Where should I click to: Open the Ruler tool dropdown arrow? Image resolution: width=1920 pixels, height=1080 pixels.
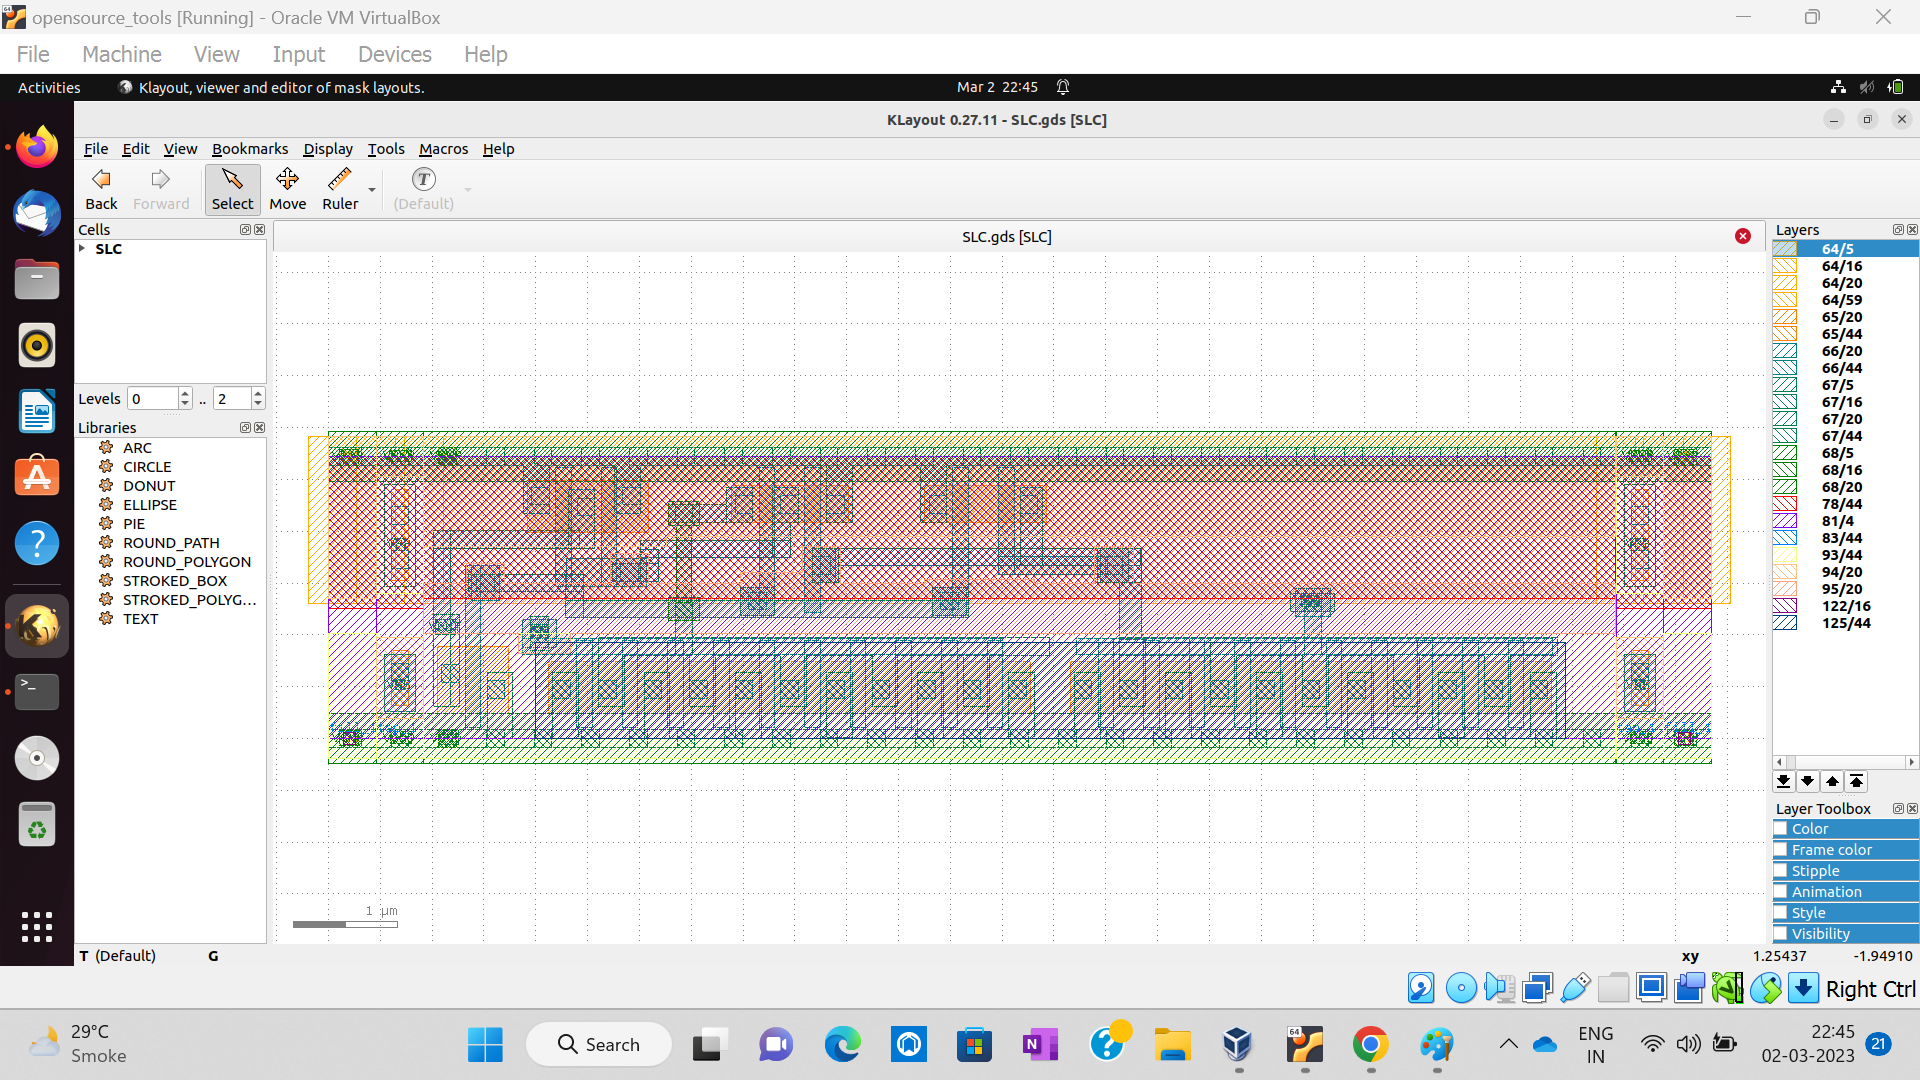point(372,190)
